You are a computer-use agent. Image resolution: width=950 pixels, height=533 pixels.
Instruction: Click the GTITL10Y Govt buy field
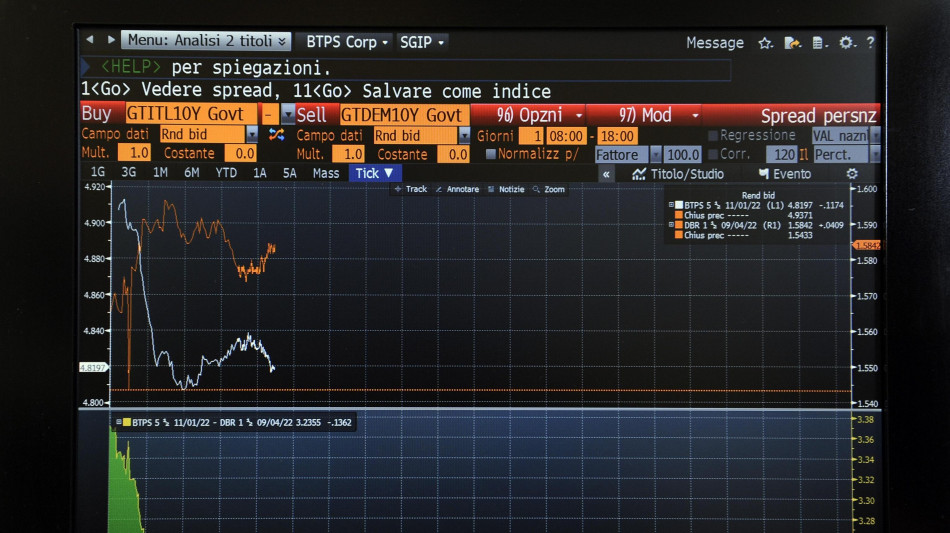(191, 113)
